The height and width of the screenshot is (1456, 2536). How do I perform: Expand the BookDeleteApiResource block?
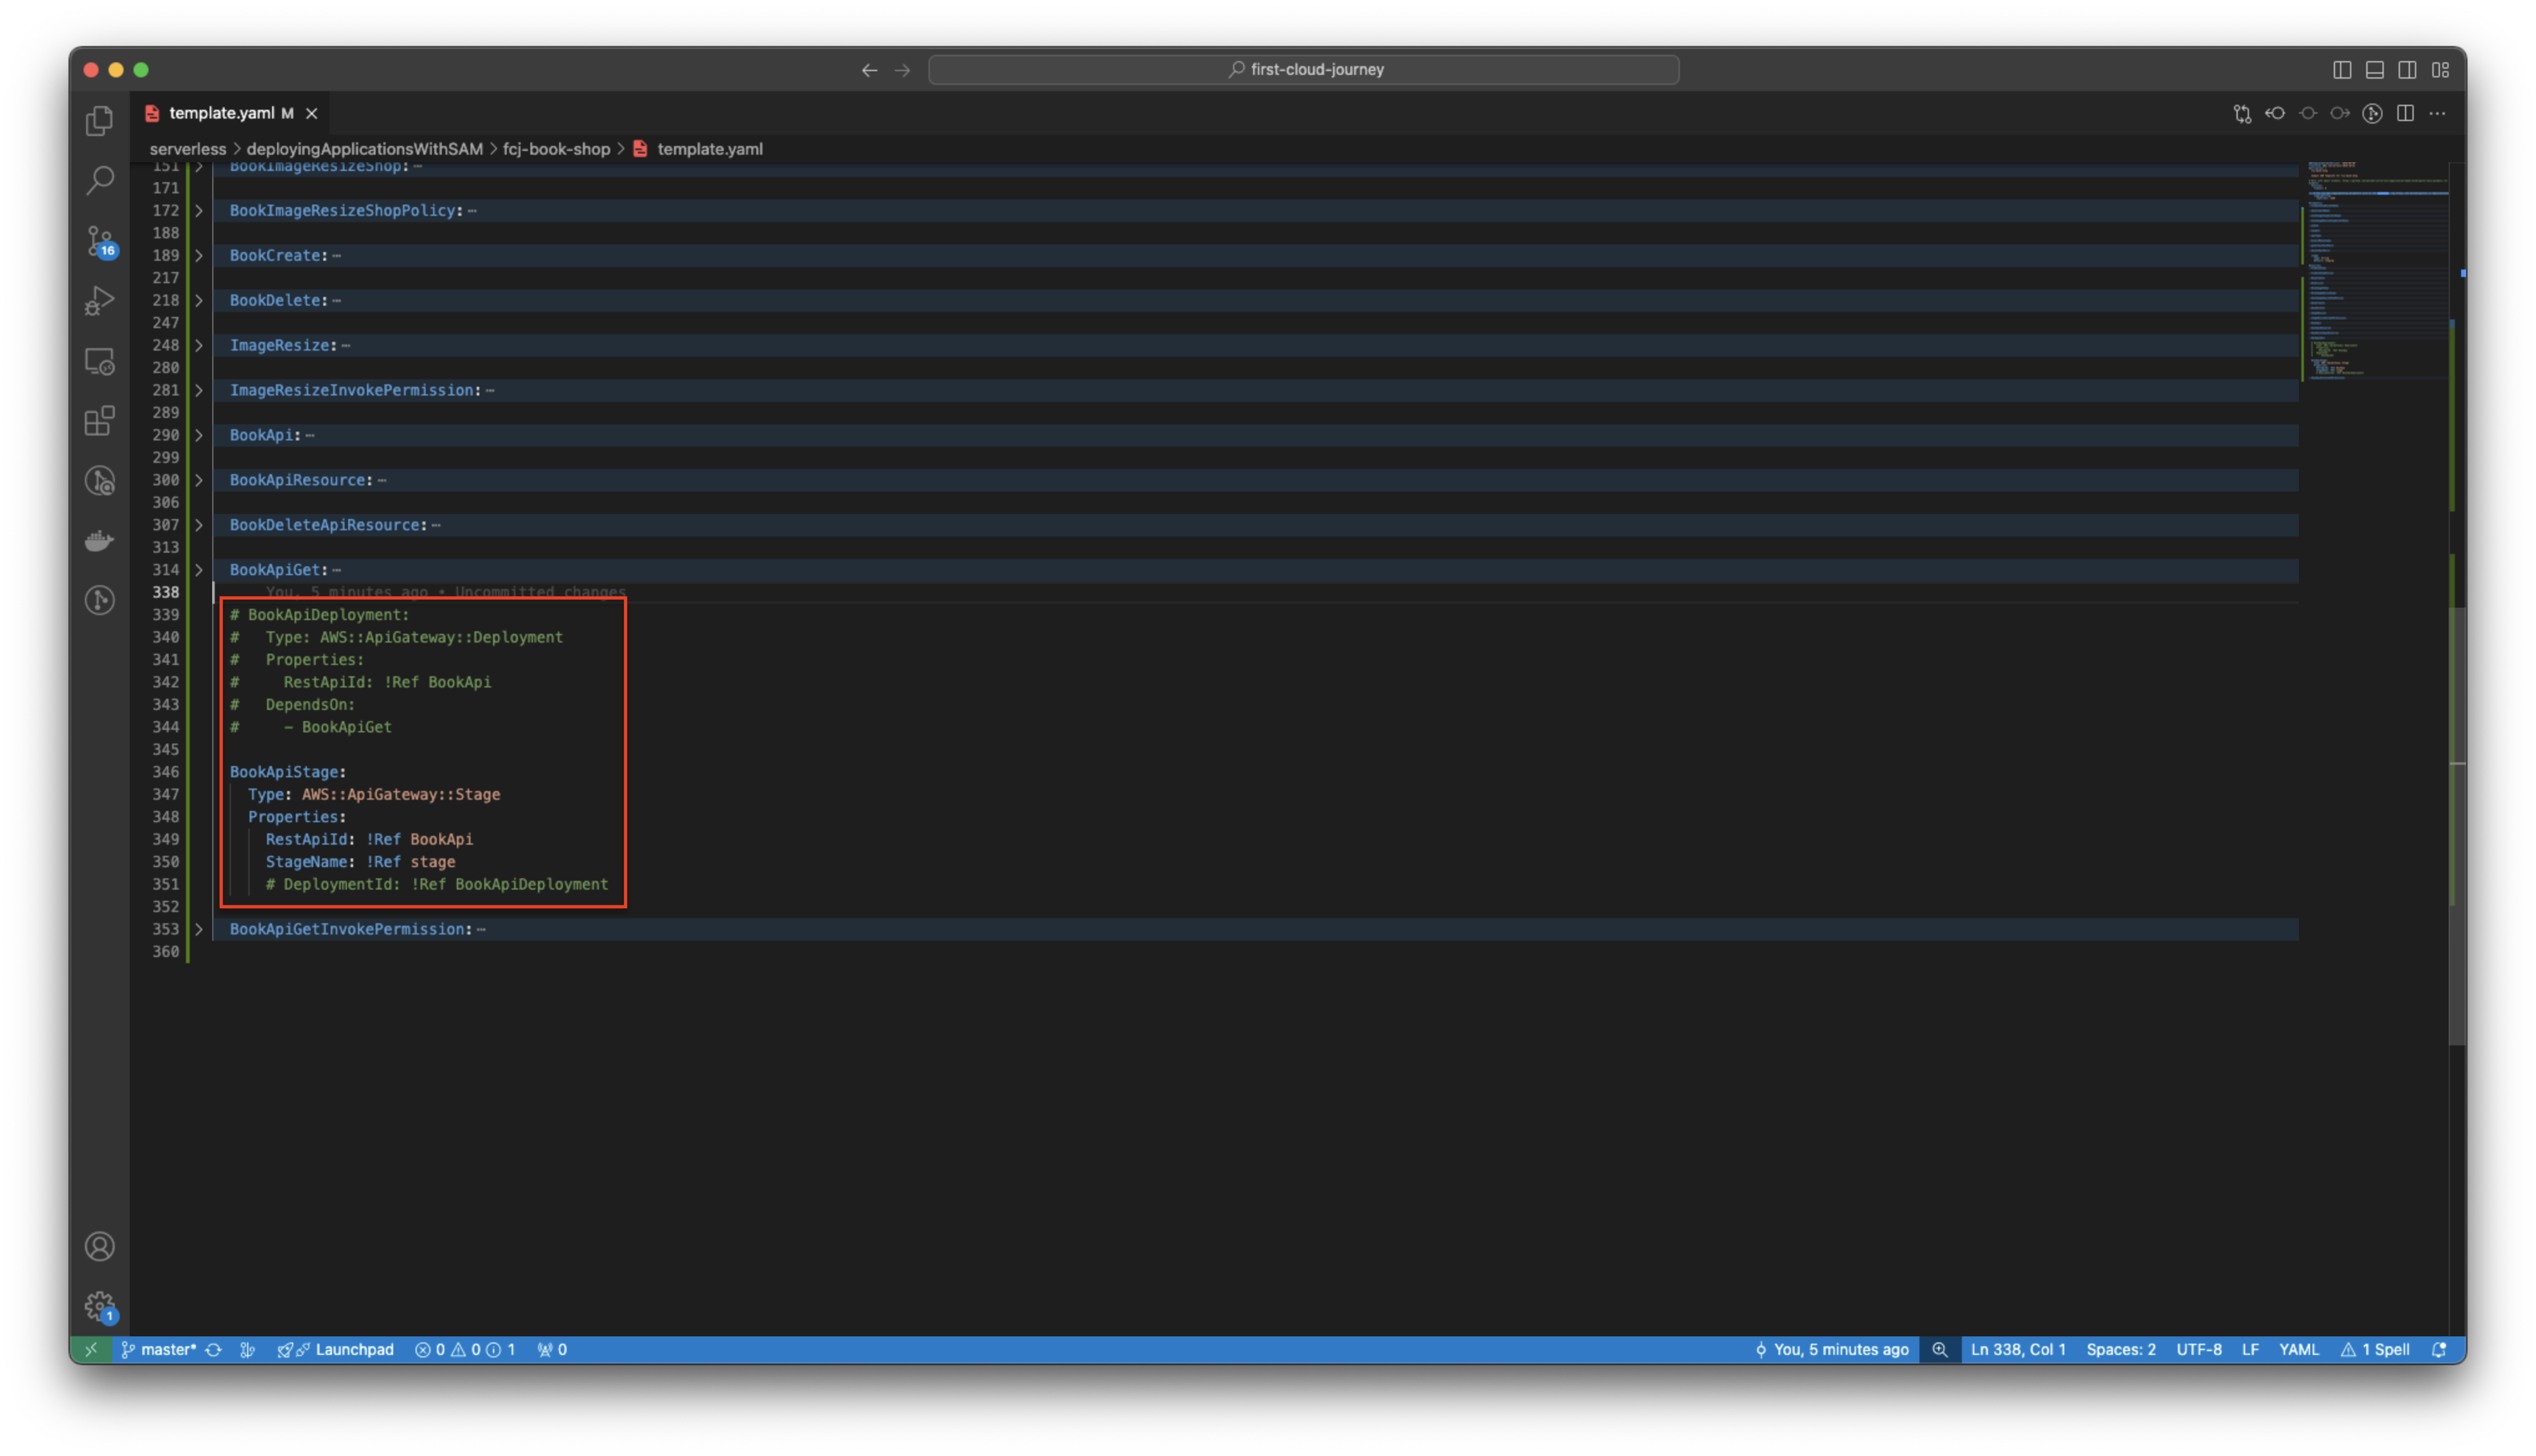[x=199, y=526]
